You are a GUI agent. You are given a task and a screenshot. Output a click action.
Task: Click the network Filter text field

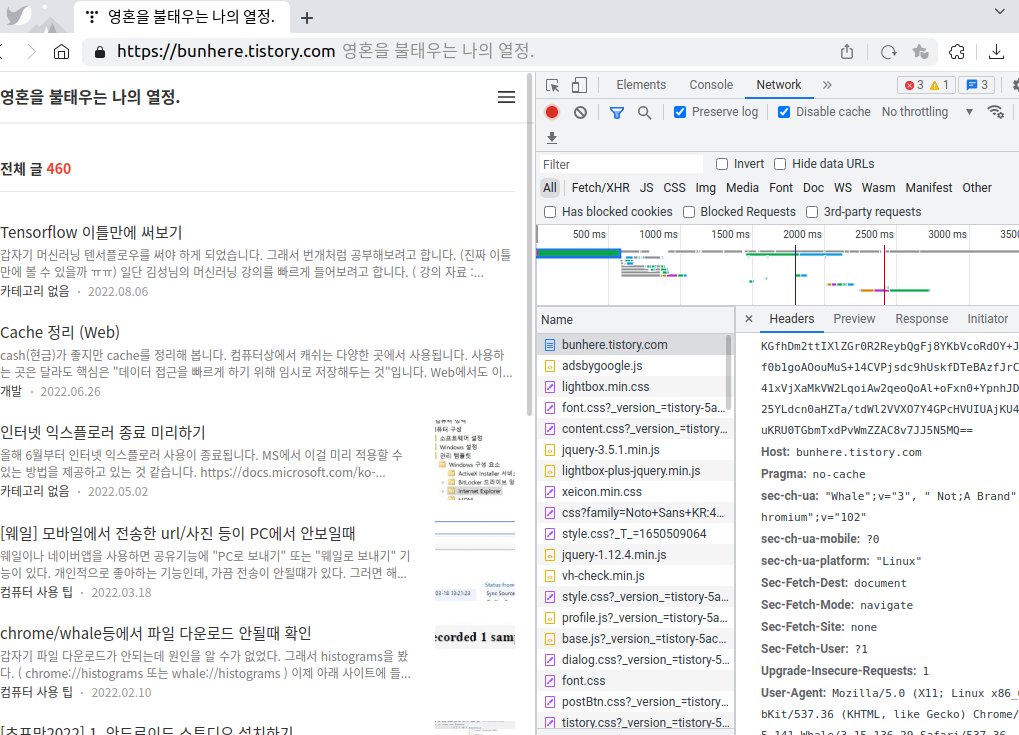tap(620, 164)
